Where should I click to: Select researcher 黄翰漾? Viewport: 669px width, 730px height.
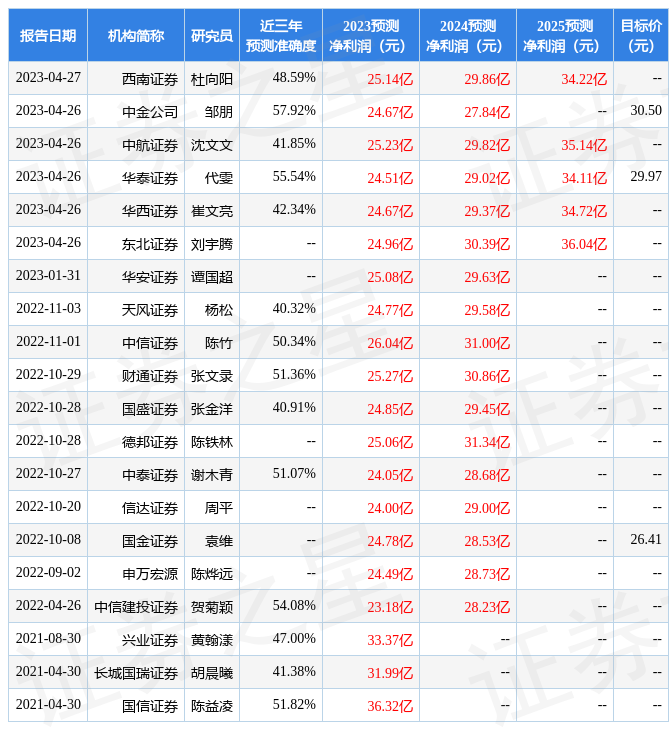click(212, 640)
